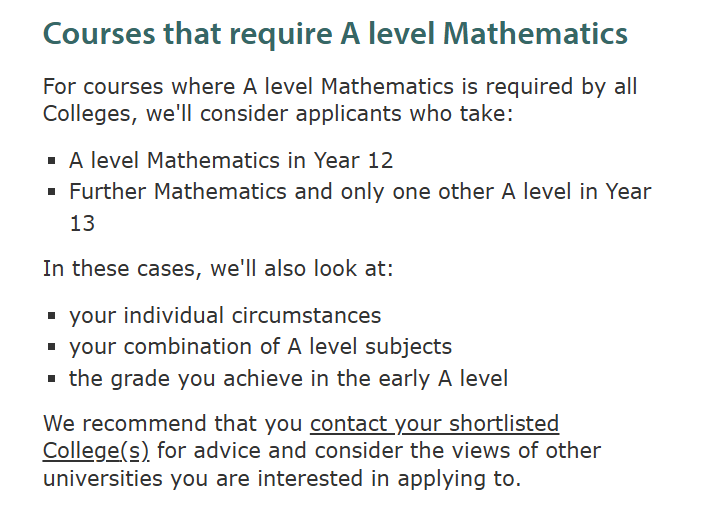Click the bullet marker beside 'your individual circumstances'
This screenshot has height=514, width=712.
(52, 317)
